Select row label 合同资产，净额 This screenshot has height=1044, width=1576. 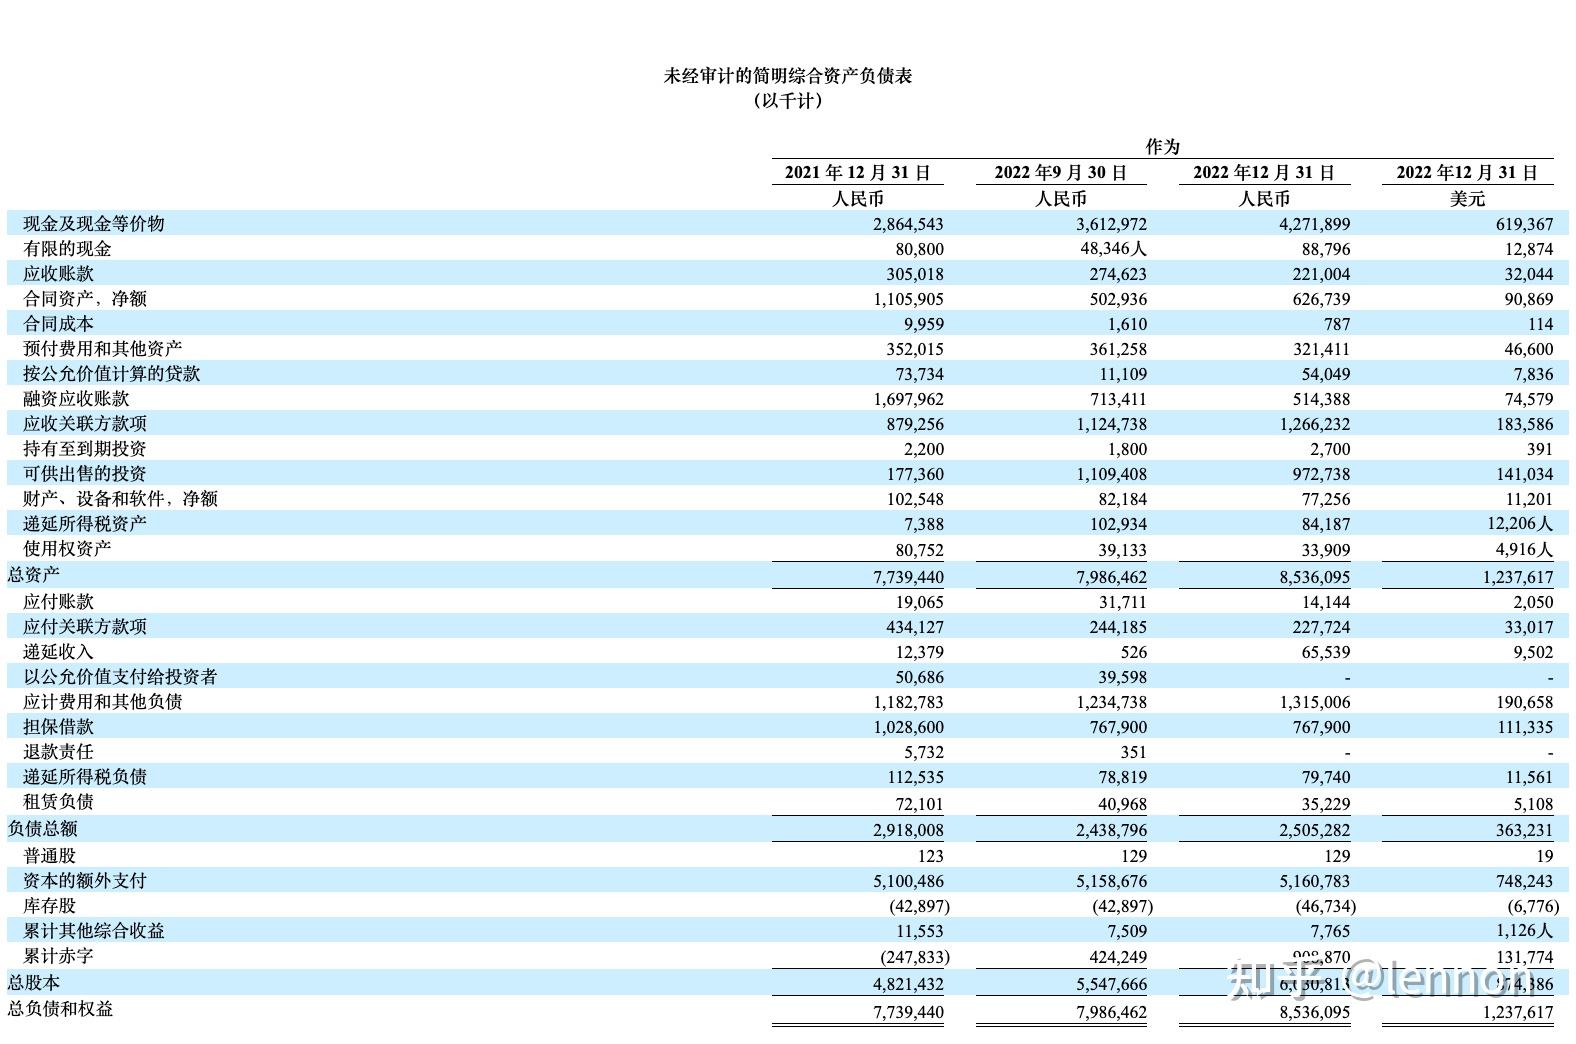click(x=85, y=298)
